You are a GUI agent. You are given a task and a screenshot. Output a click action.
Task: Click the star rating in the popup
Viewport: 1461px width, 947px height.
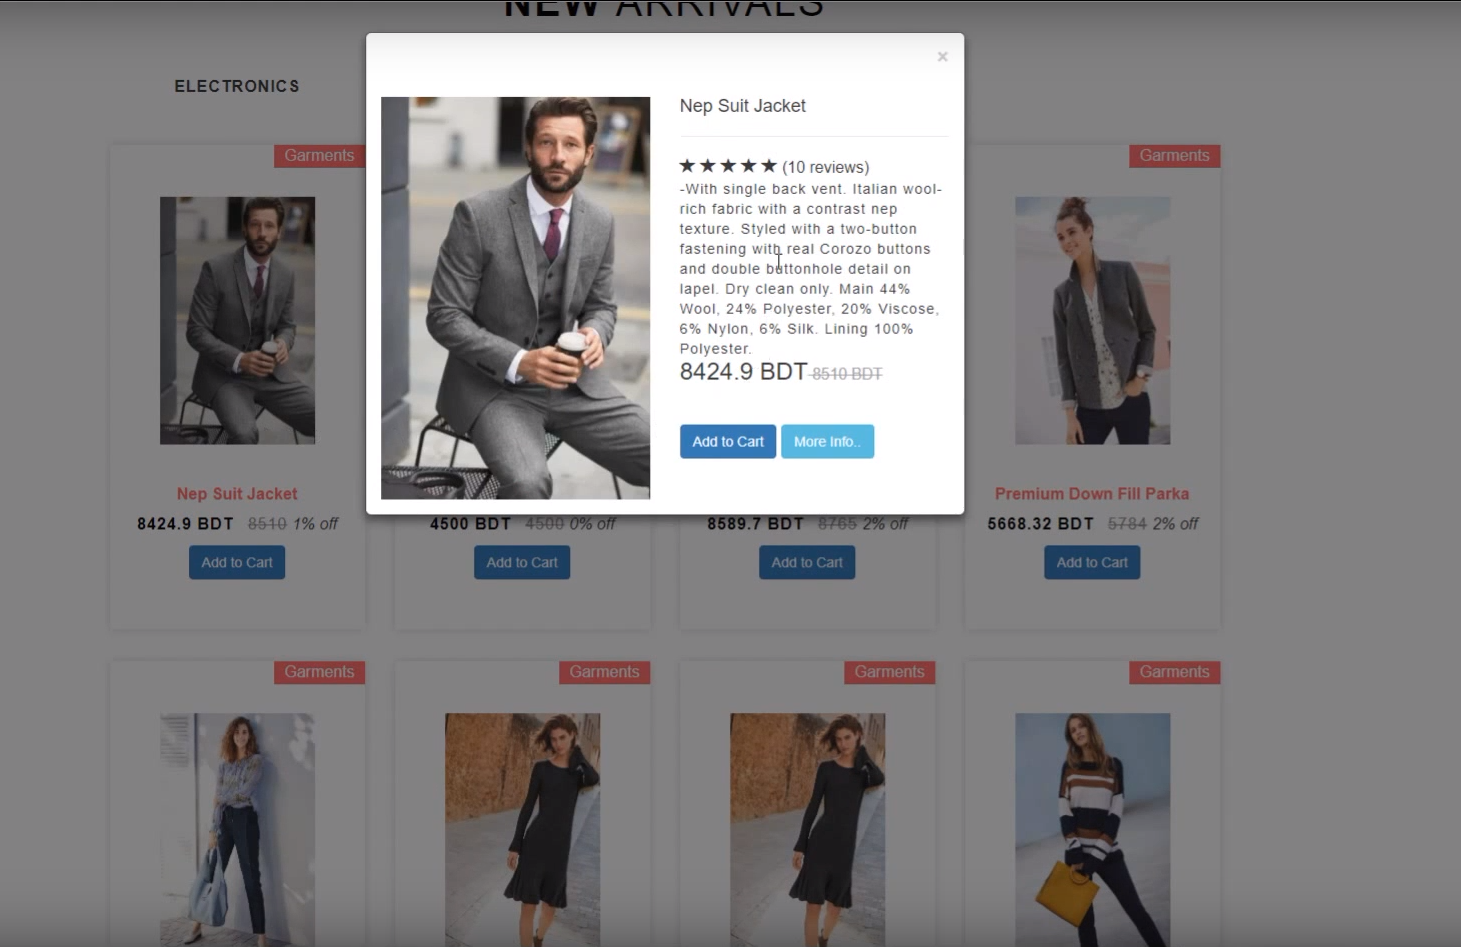[728, 166]
